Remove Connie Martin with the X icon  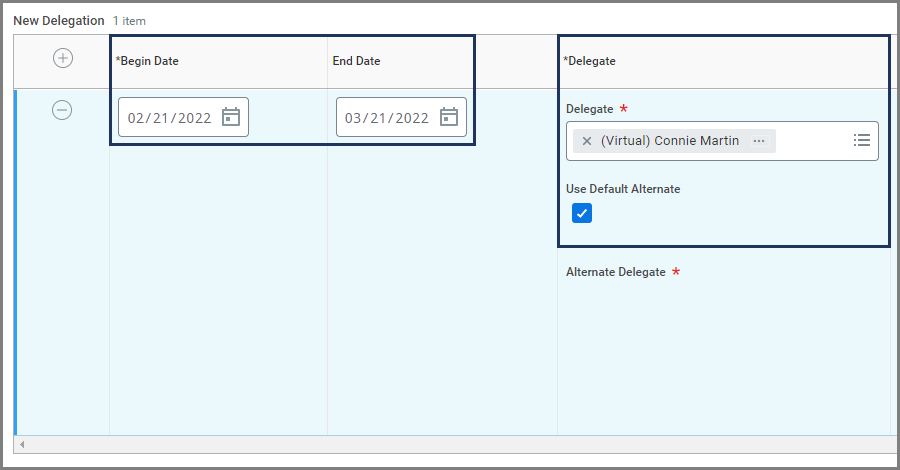click(x=587, y=141)
